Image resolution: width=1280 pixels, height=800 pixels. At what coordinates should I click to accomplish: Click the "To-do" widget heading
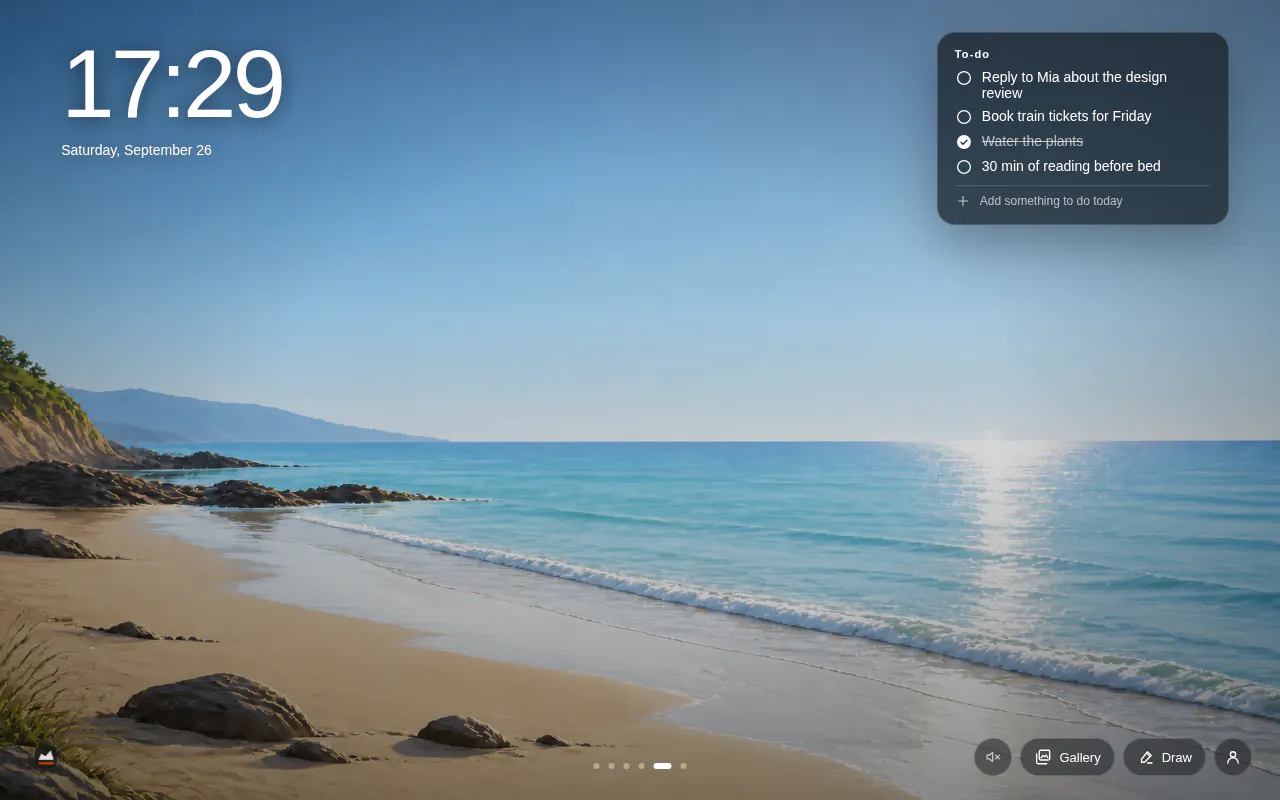972,54
